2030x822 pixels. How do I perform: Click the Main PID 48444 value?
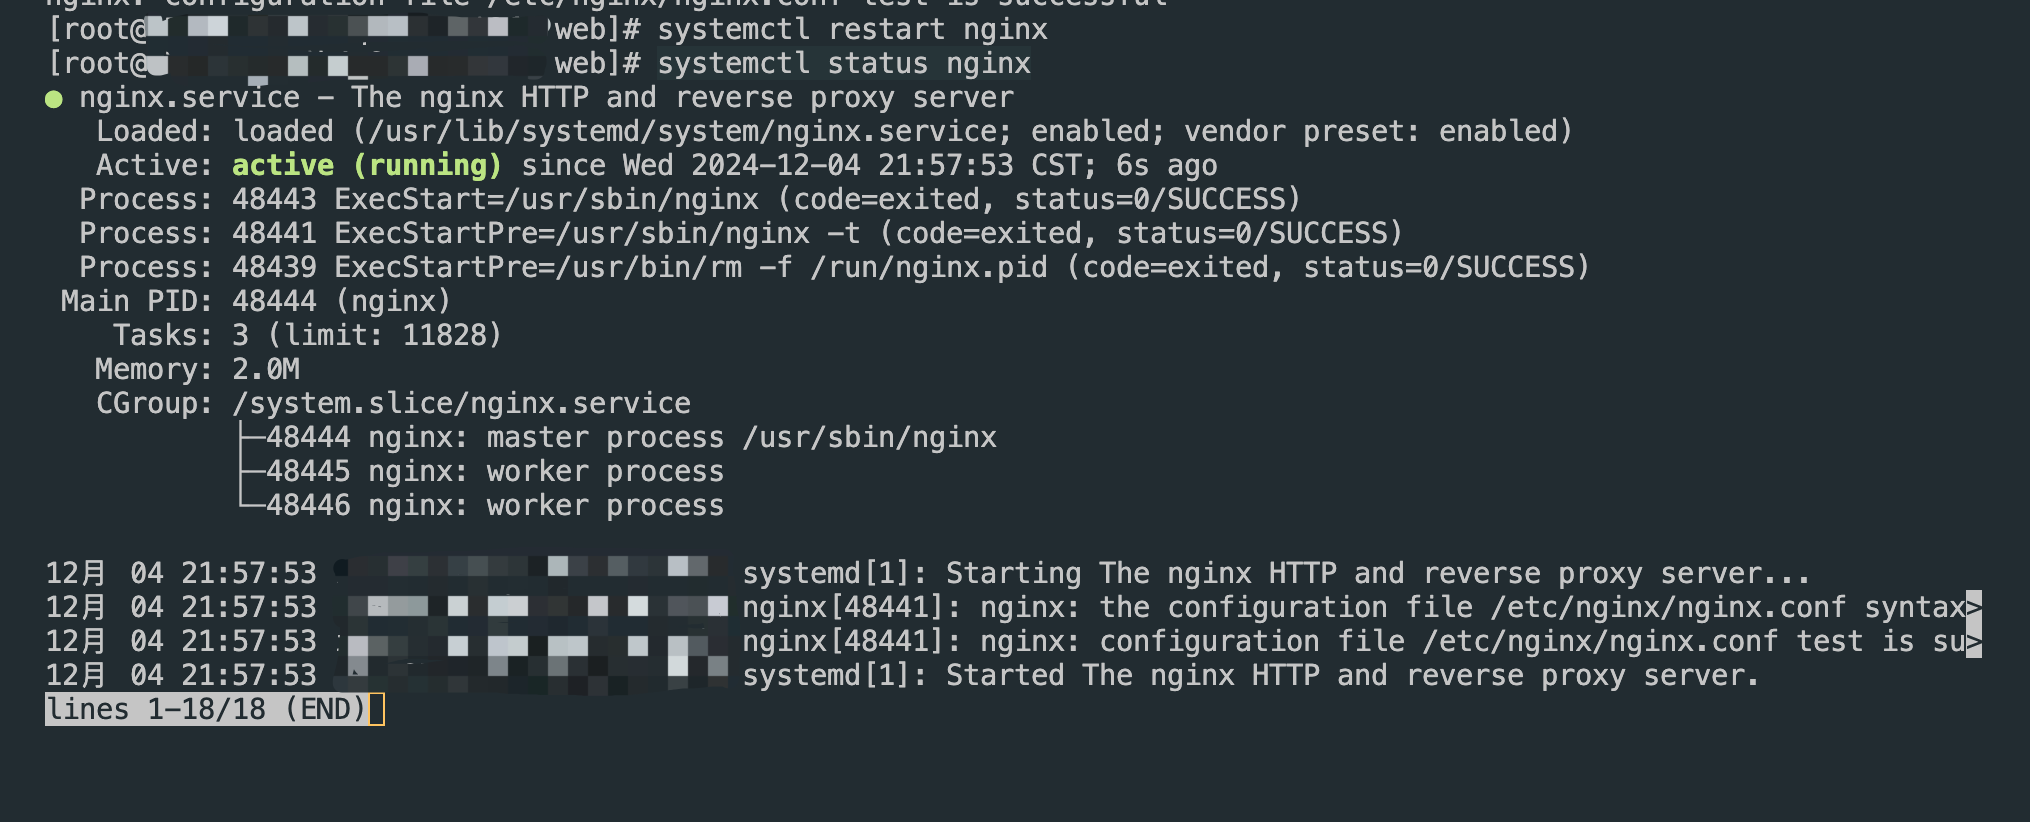[x=274, y=301]
